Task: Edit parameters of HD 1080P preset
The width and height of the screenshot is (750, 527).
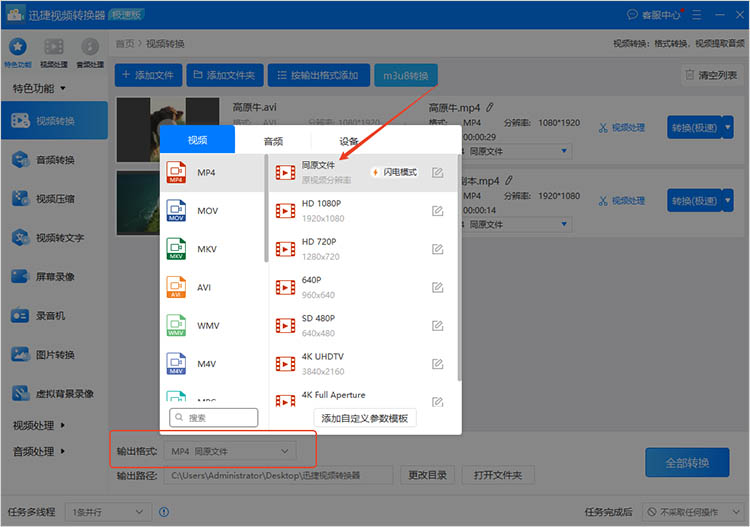Action: point(437,211)
